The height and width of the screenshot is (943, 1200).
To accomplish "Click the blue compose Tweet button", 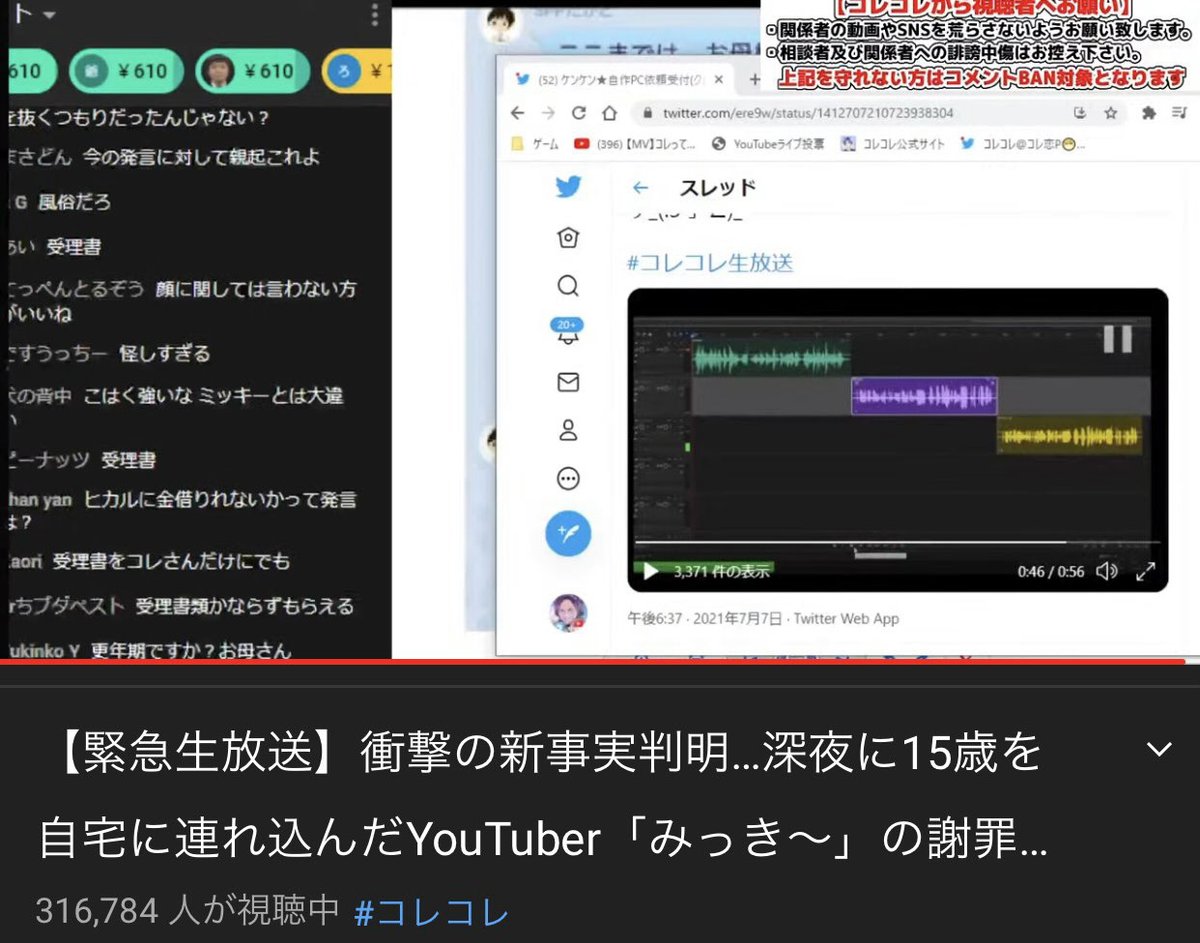I will click(x=568, y=534).
